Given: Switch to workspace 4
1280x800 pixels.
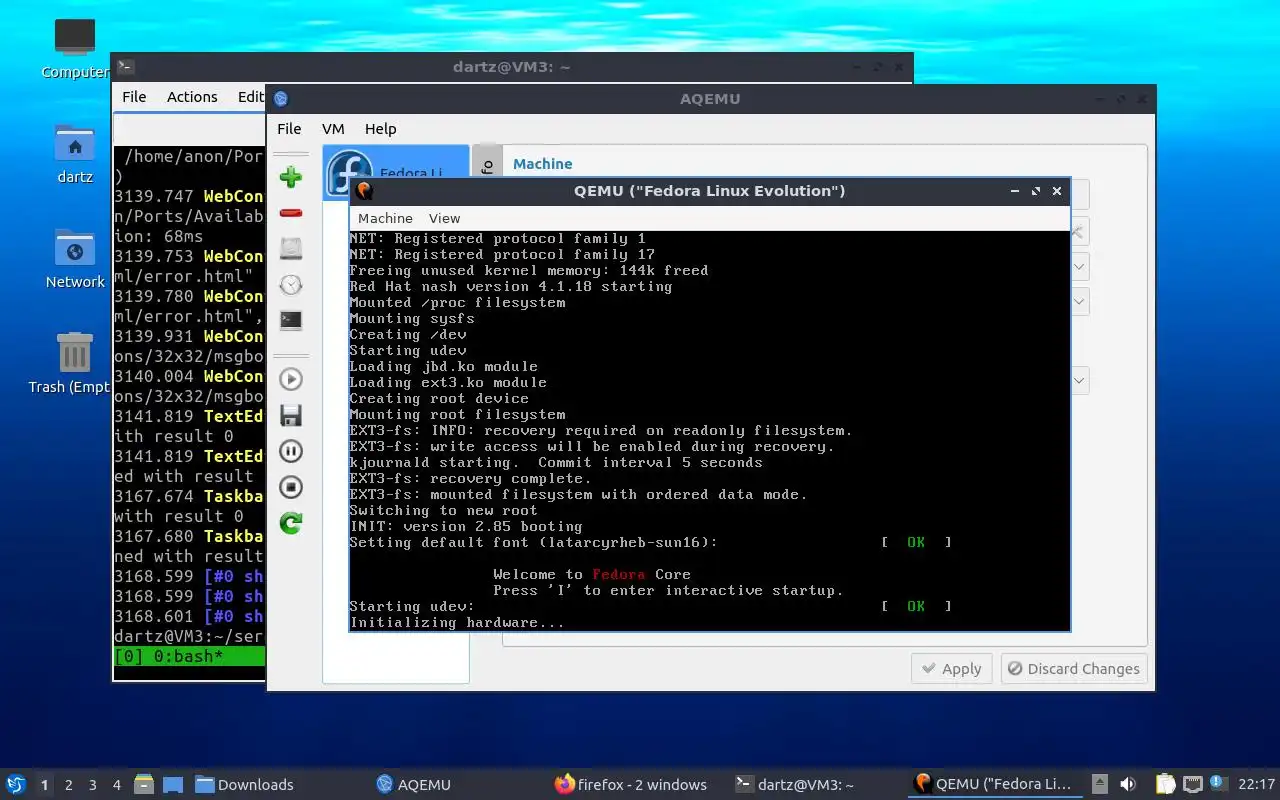Looking at the screenshot, I should 116,785.
